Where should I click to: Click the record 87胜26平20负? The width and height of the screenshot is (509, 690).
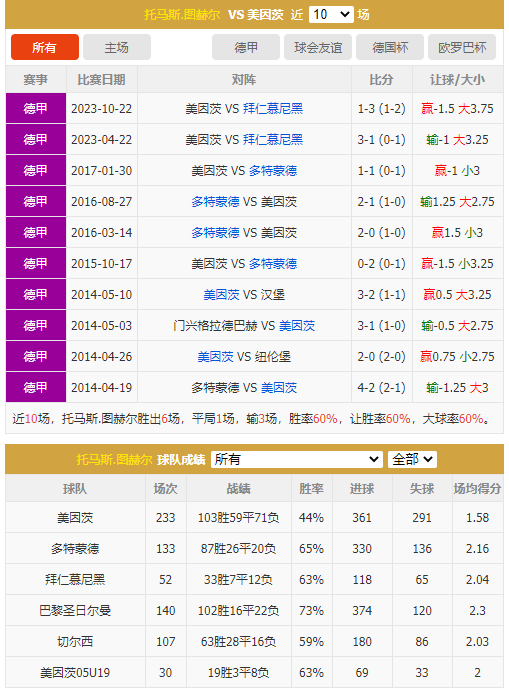(x=238, y=549)
